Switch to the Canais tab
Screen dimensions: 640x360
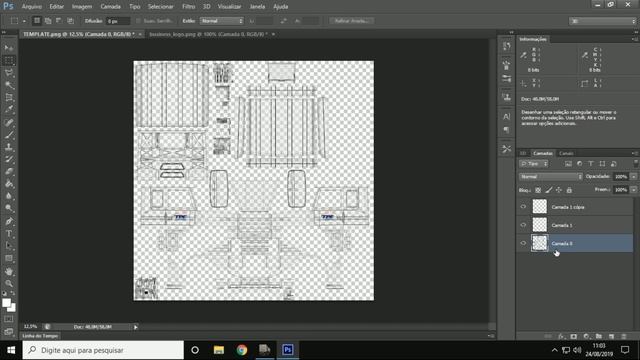click(566, 153)
